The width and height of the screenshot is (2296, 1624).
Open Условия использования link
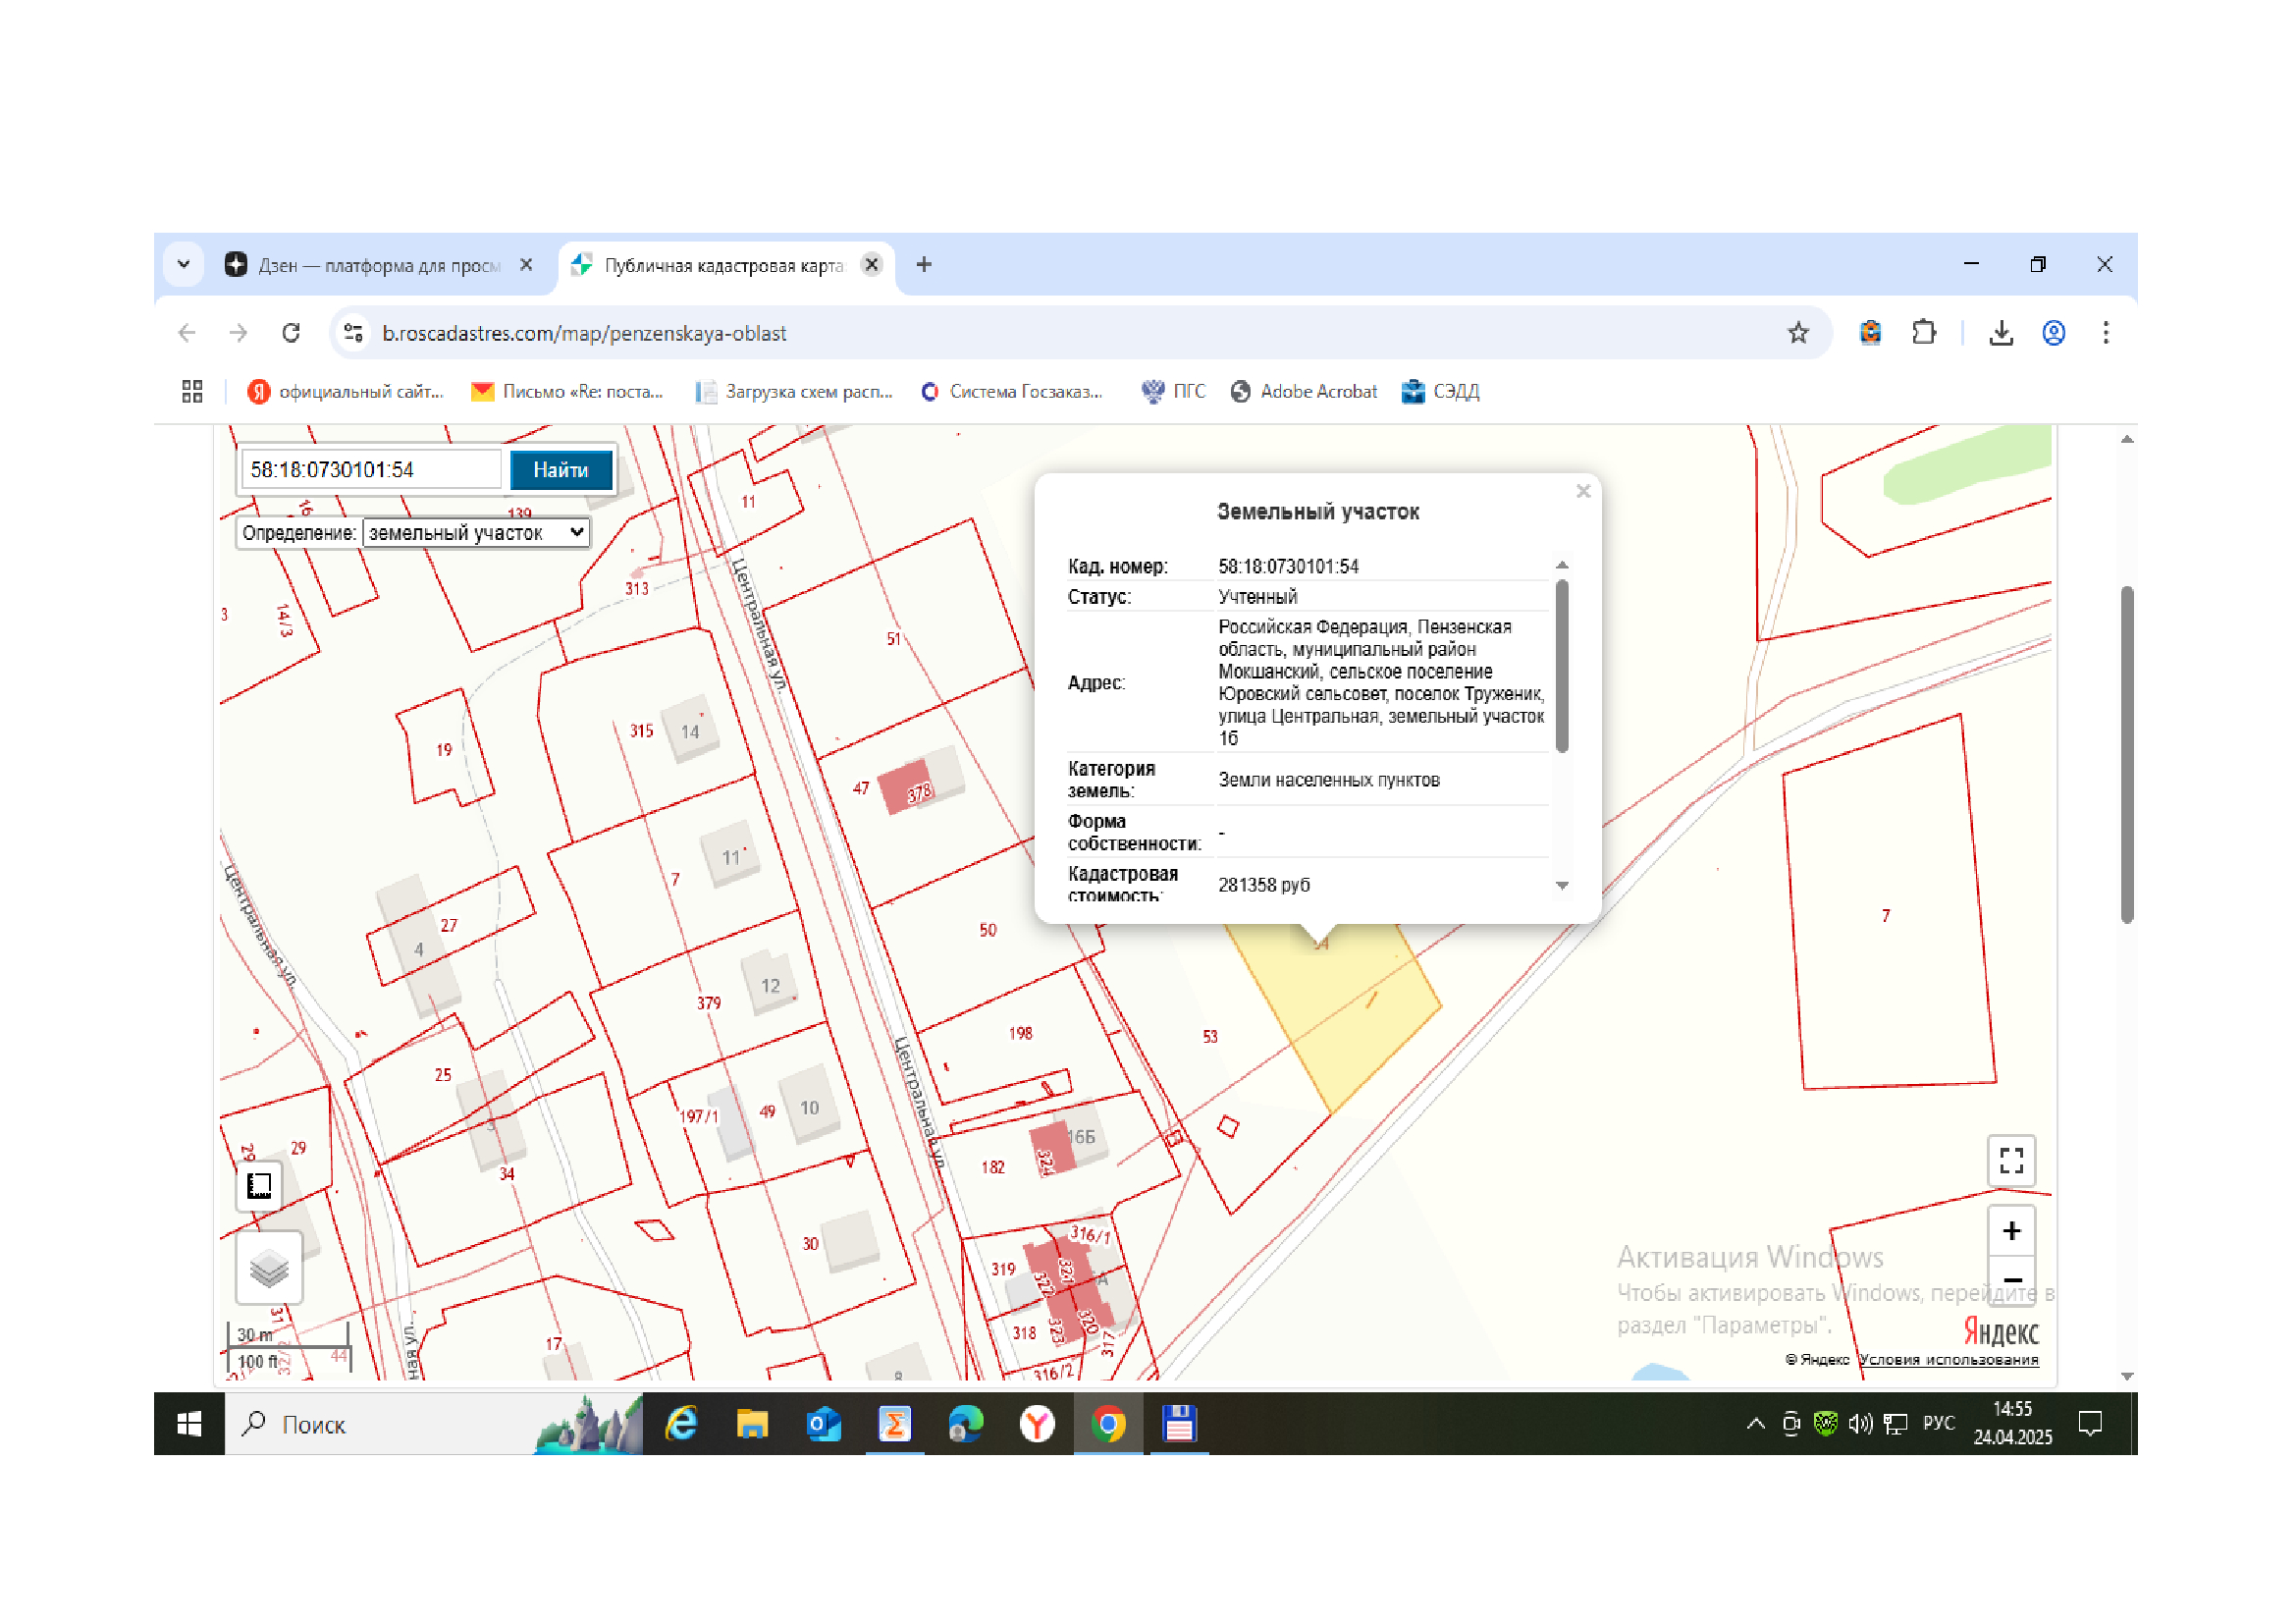click(1948, 1359)
